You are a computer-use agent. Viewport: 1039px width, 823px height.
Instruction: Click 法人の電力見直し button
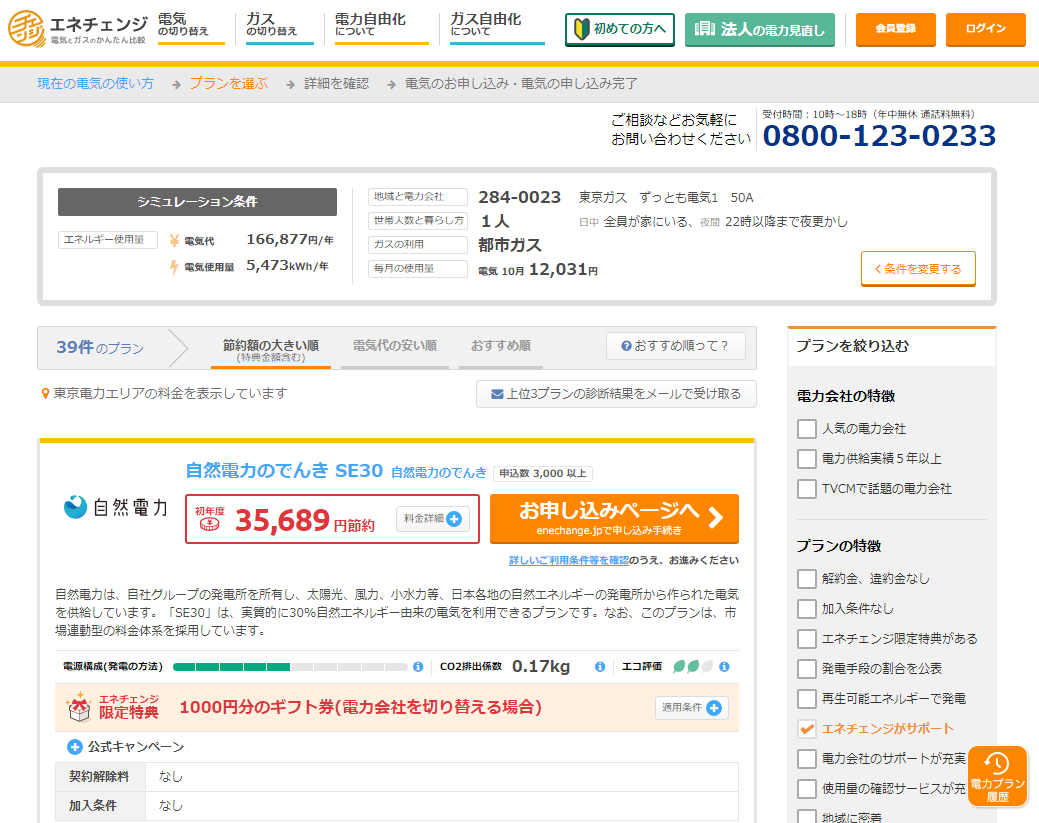pos(759,29)
